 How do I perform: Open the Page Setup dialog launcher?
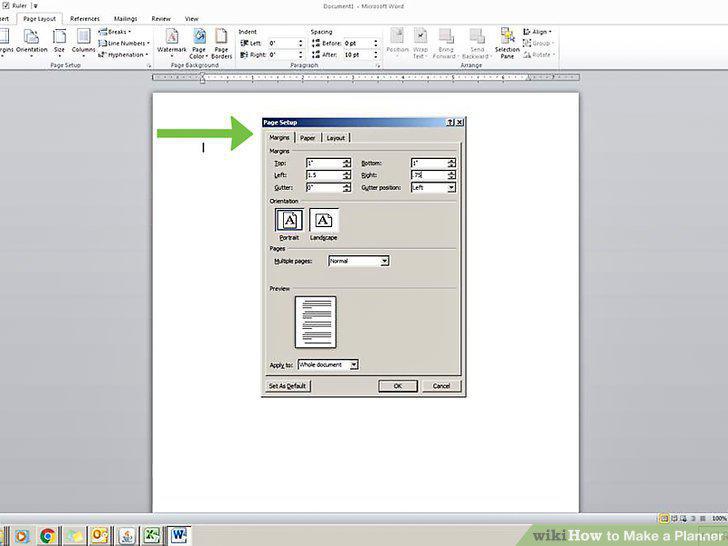pyautogui.click(x=149, y=66)
